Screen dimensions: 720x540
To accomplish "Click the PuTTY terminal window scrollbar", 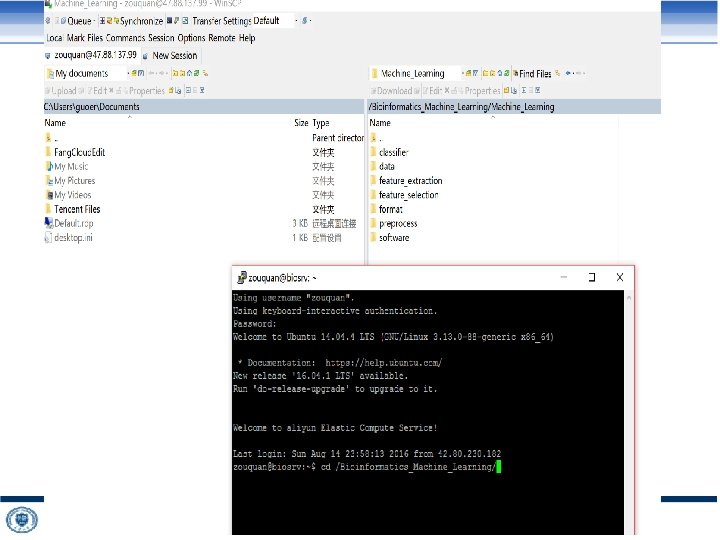I will (x=629, y=412).
